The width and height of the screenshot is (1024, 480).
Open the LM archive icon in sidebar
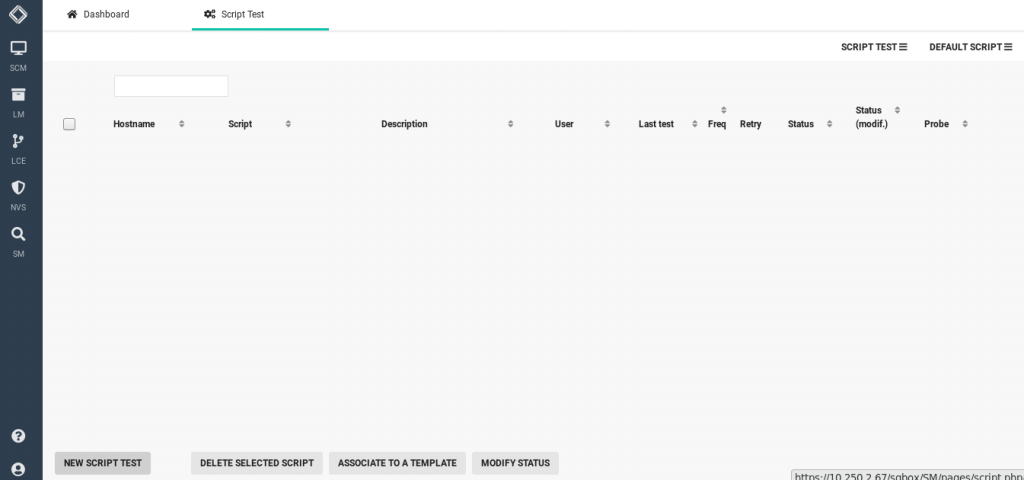tap(18, 95)
